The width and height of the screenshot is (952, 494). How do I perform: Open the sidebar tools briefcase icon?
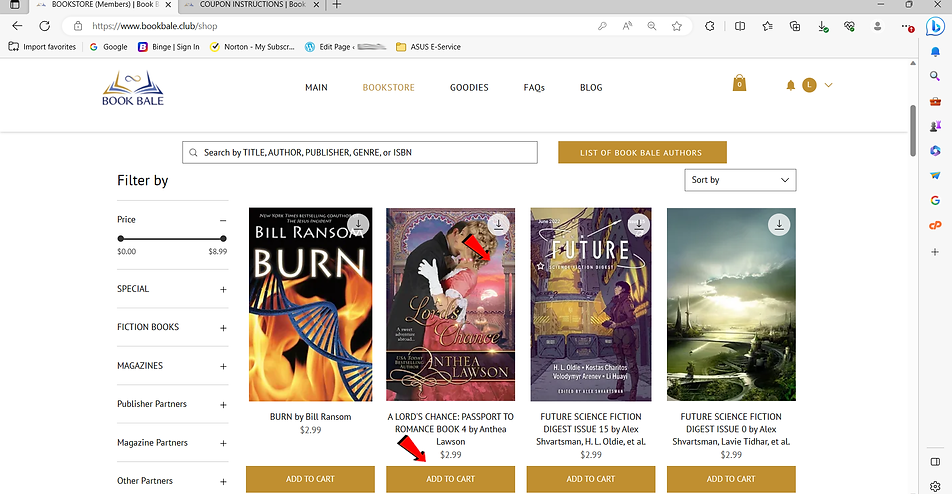tap(935, 101)
